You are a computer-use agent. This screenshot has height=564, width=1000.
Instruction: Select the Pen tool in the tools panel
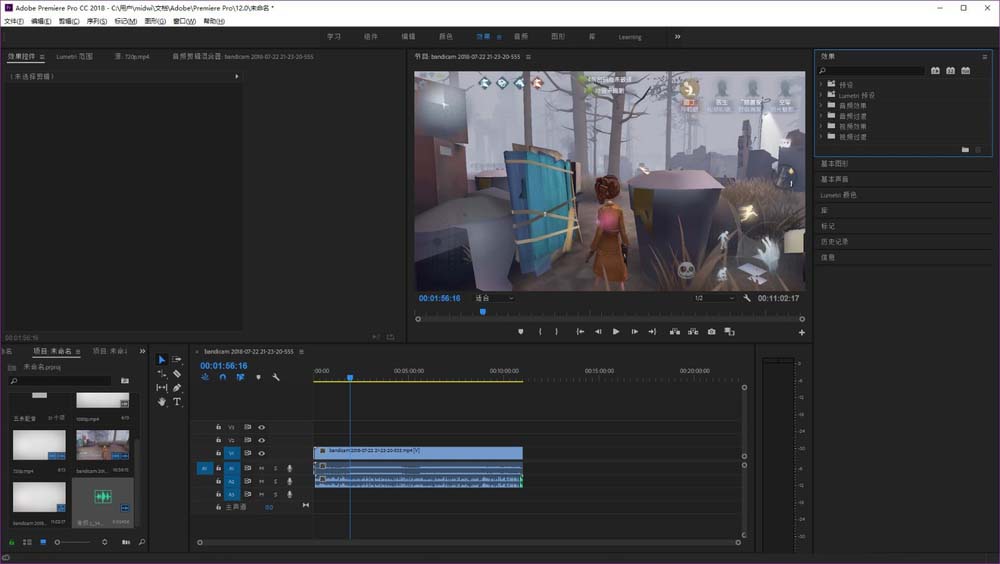(177, 387)
